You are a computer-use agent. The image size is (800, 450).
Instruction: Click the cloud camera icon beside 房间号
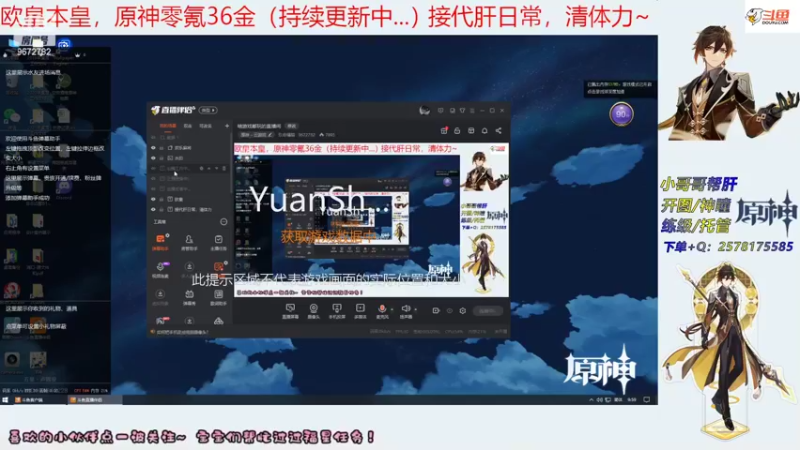64,44
